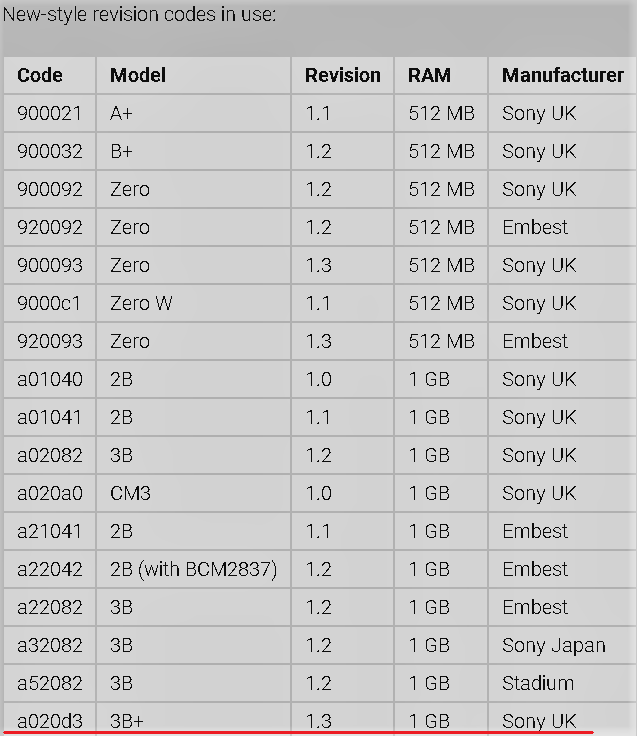Select the A+ model cell
Screen dimensions: 637x736
tap(193, 113)
